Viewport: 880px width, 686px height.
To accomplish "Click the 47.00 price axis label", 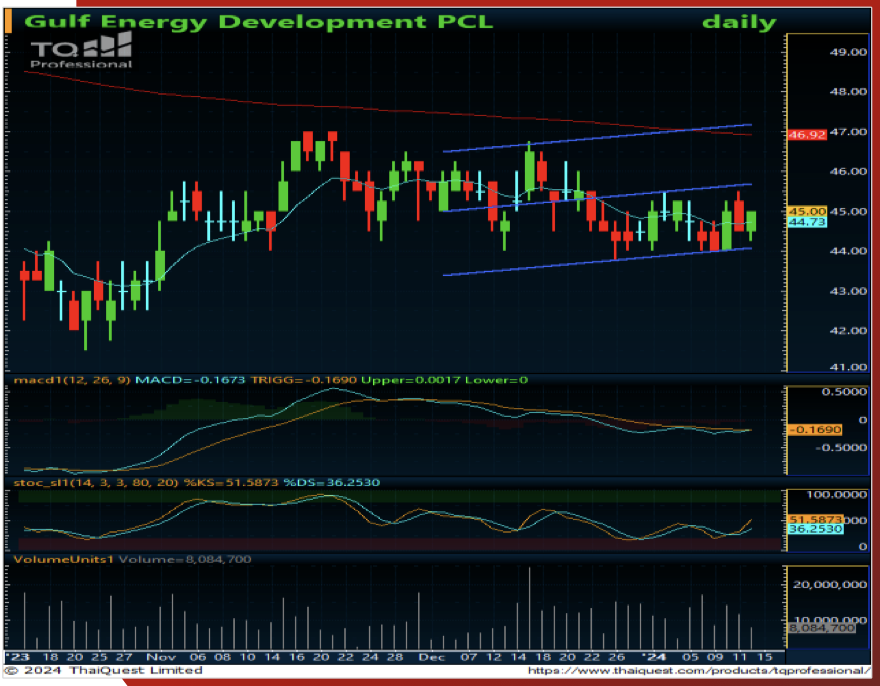I will click(848, 132).
